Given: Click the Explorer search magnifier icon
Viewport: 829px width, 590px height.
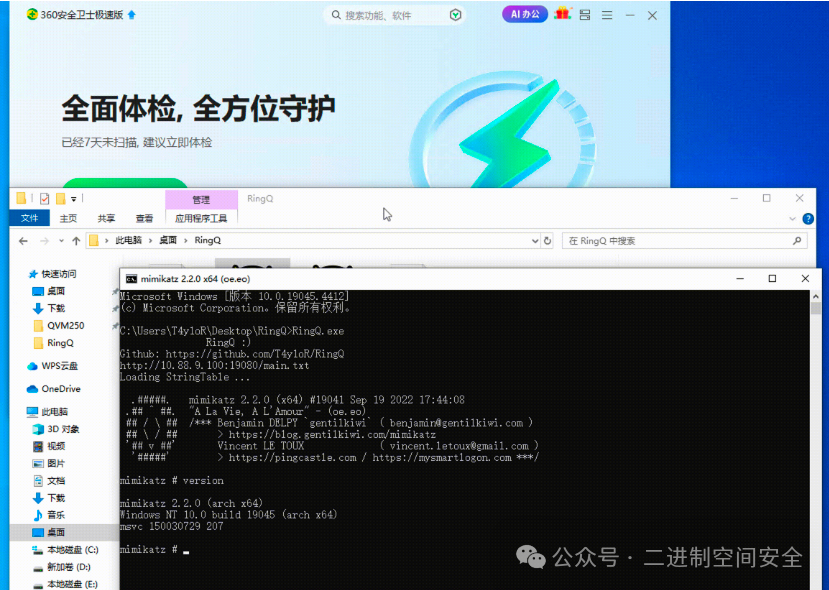Looking at the screenshot, I should point(797,241).
